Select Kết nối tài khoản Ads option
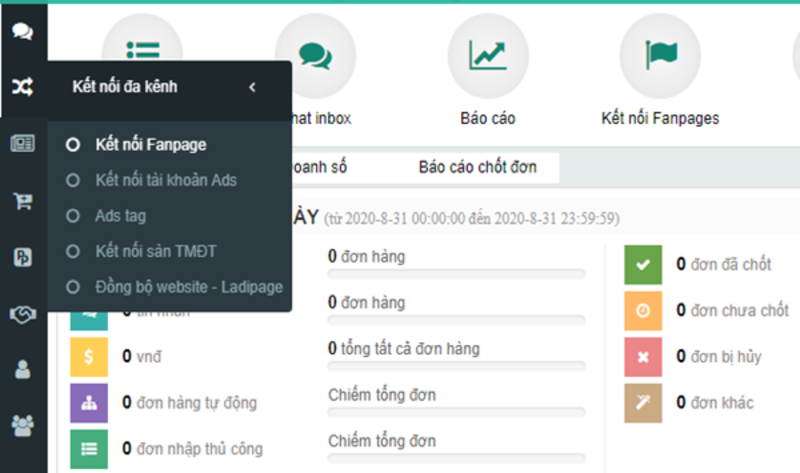This screenshot has width=800, height=473. pyautogui.click(x=165, y=181)
